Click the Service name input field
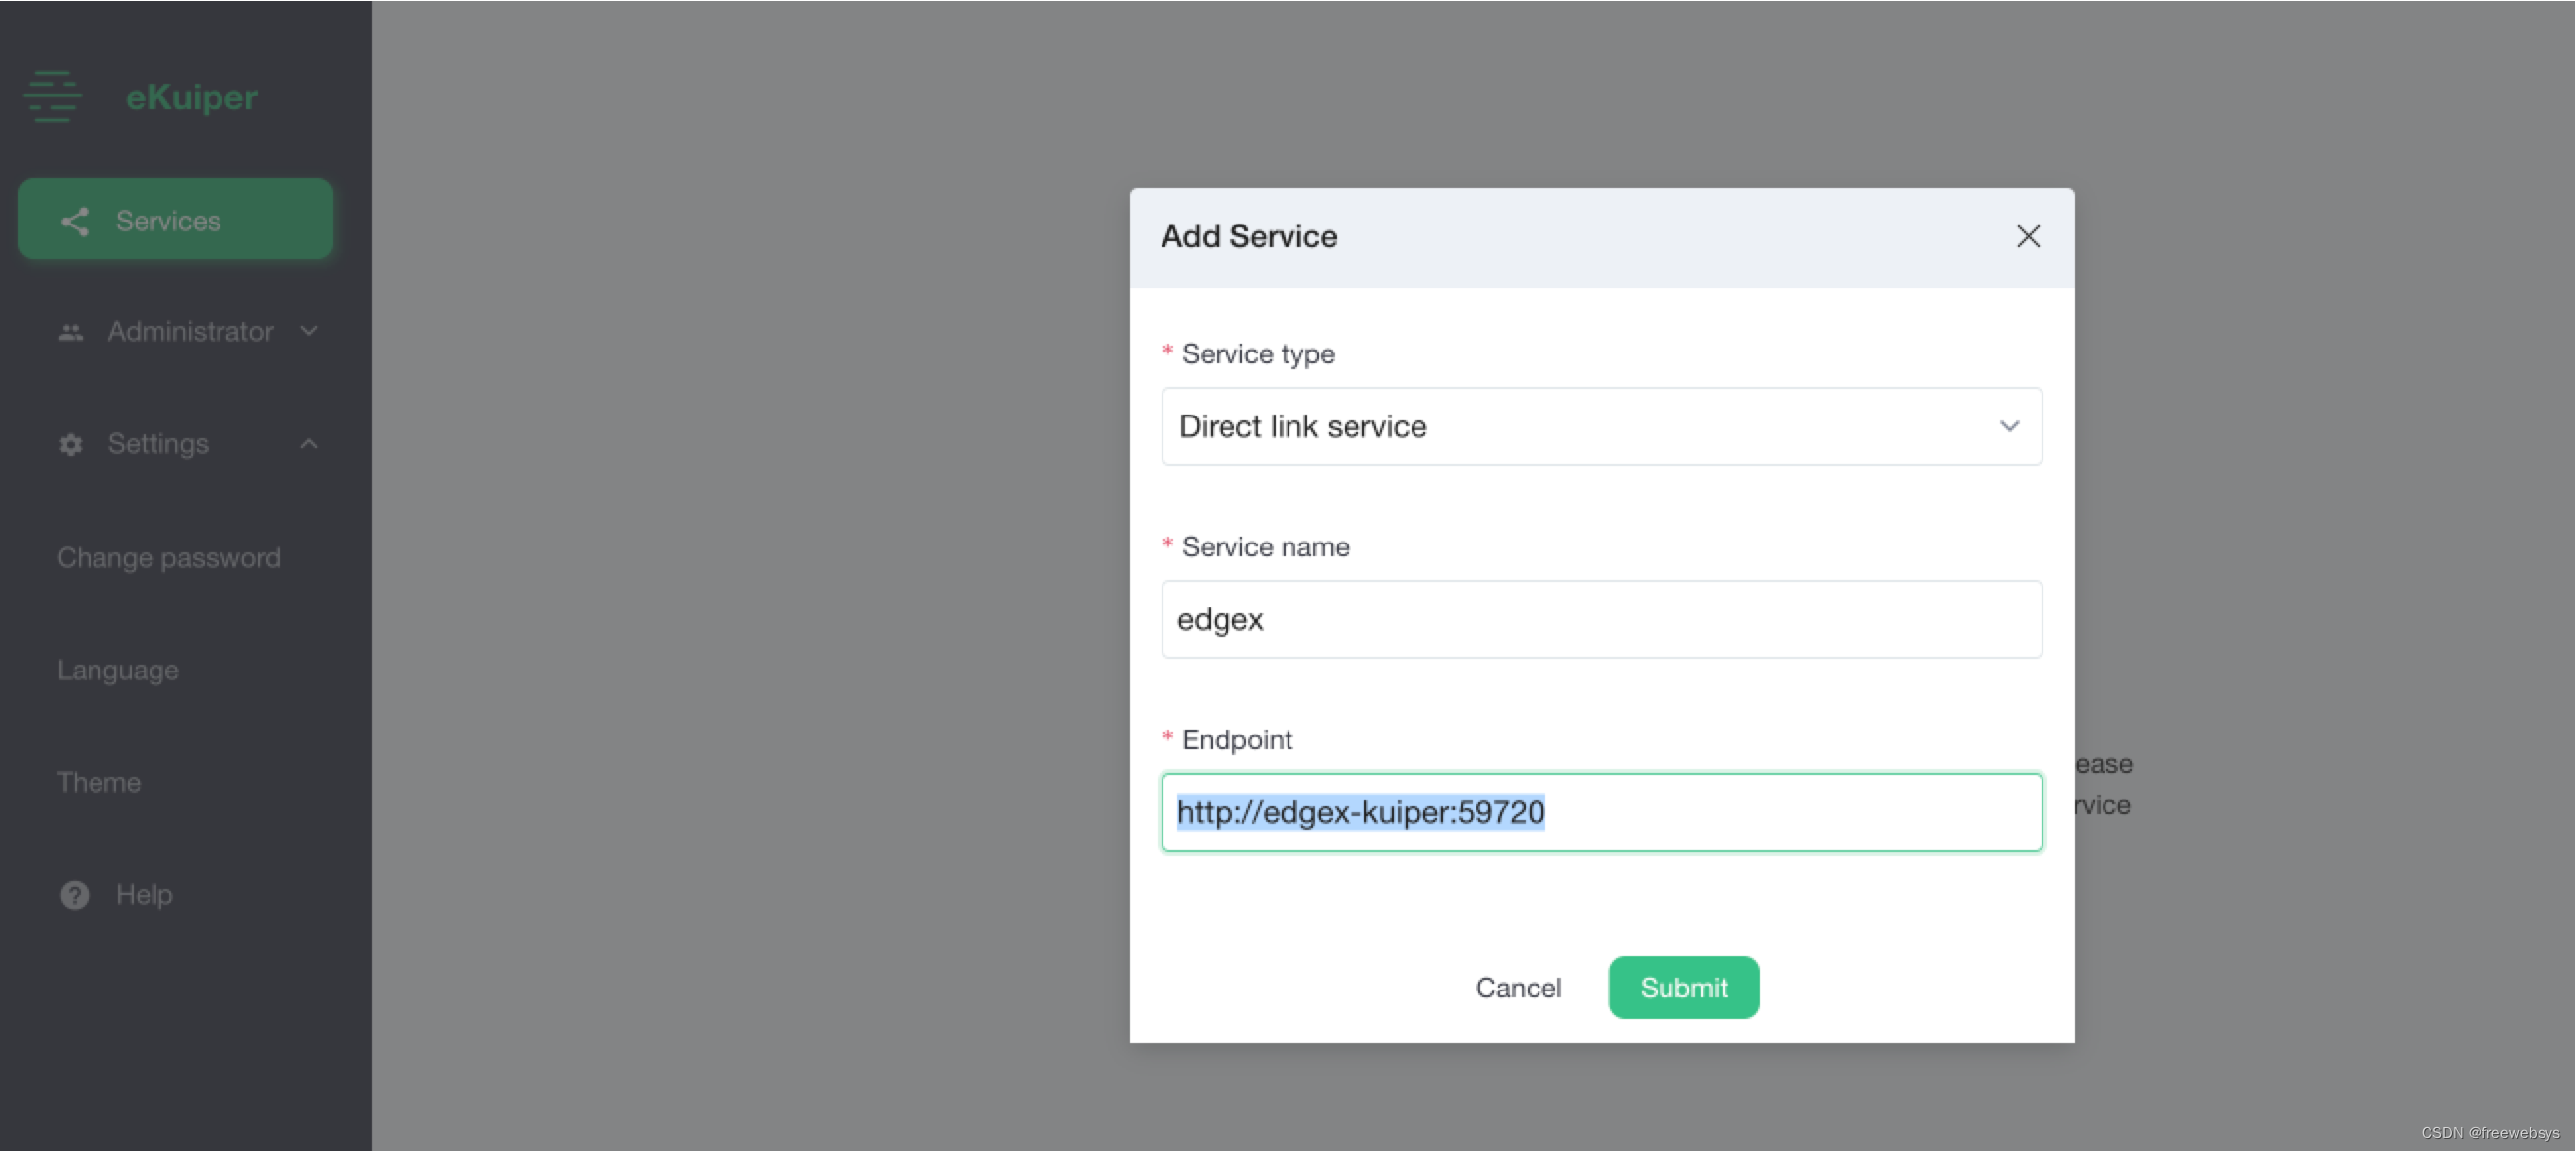This screenshot has height=1151, width=2576. pos(1600,619)
